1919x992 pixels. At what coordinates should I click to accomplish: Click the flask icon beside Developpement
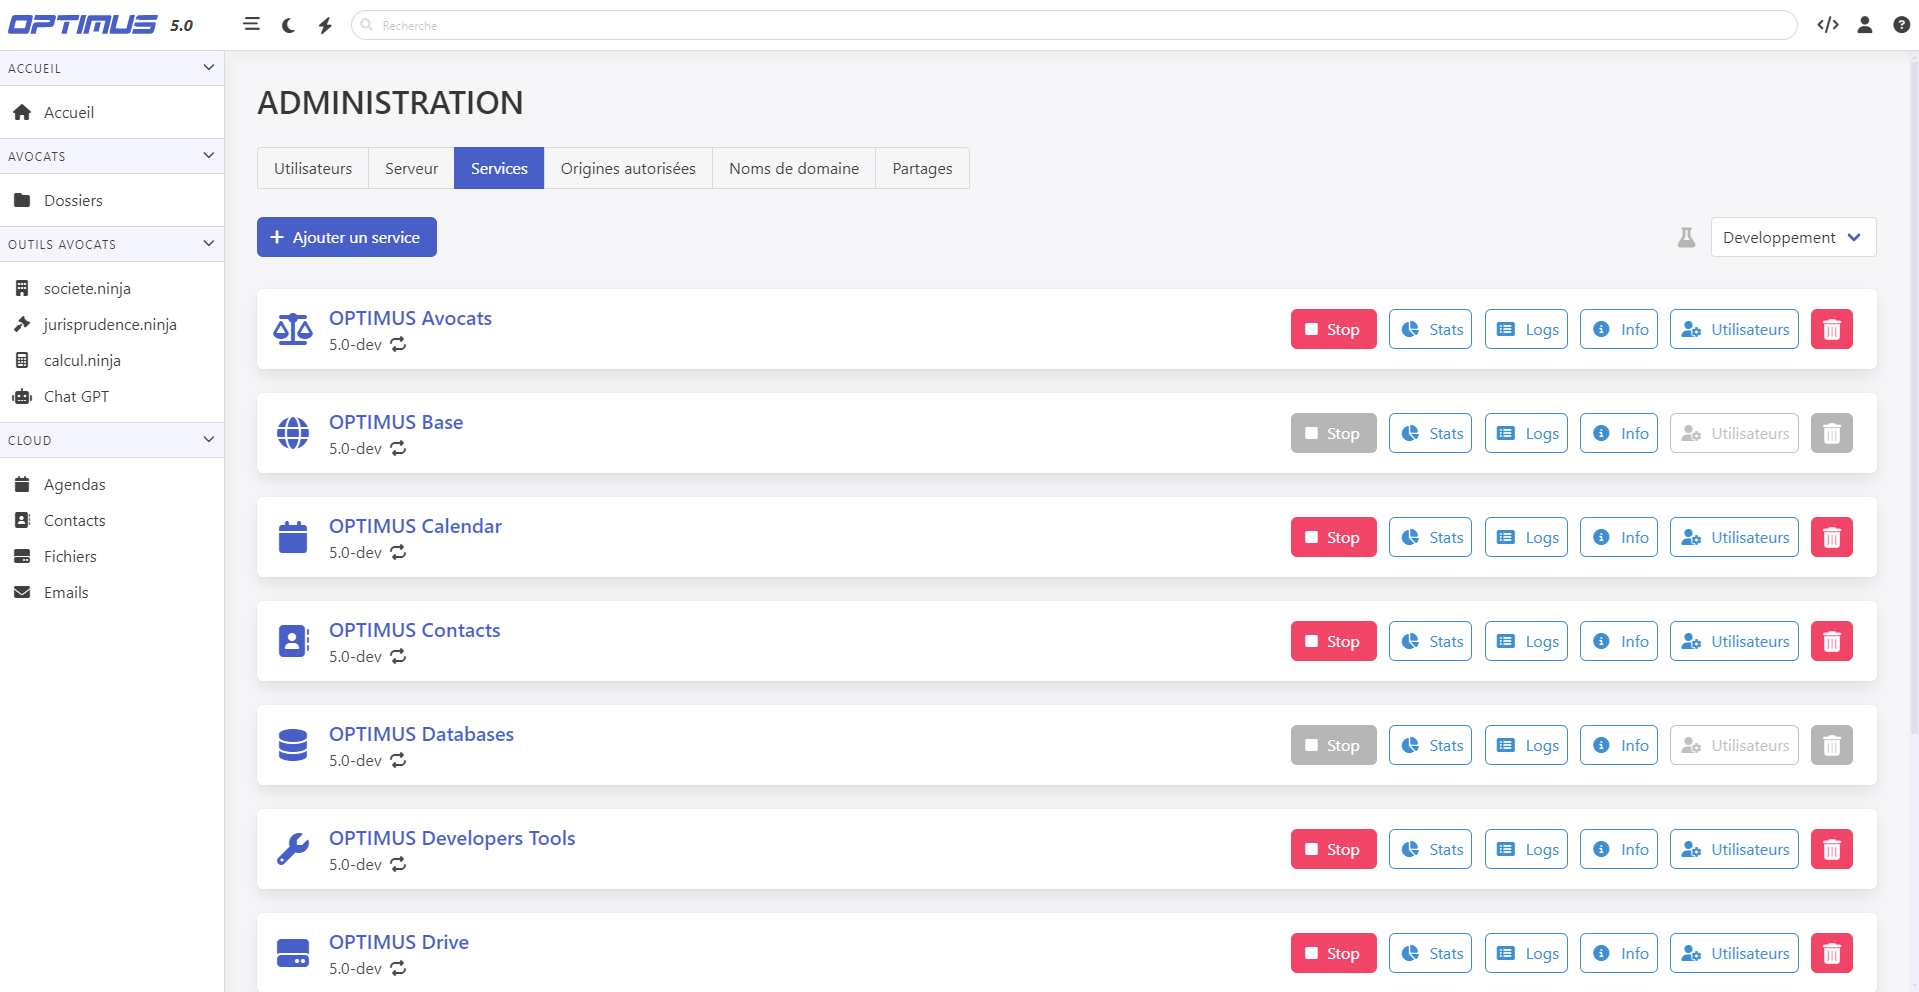(x=1686, y=237)
